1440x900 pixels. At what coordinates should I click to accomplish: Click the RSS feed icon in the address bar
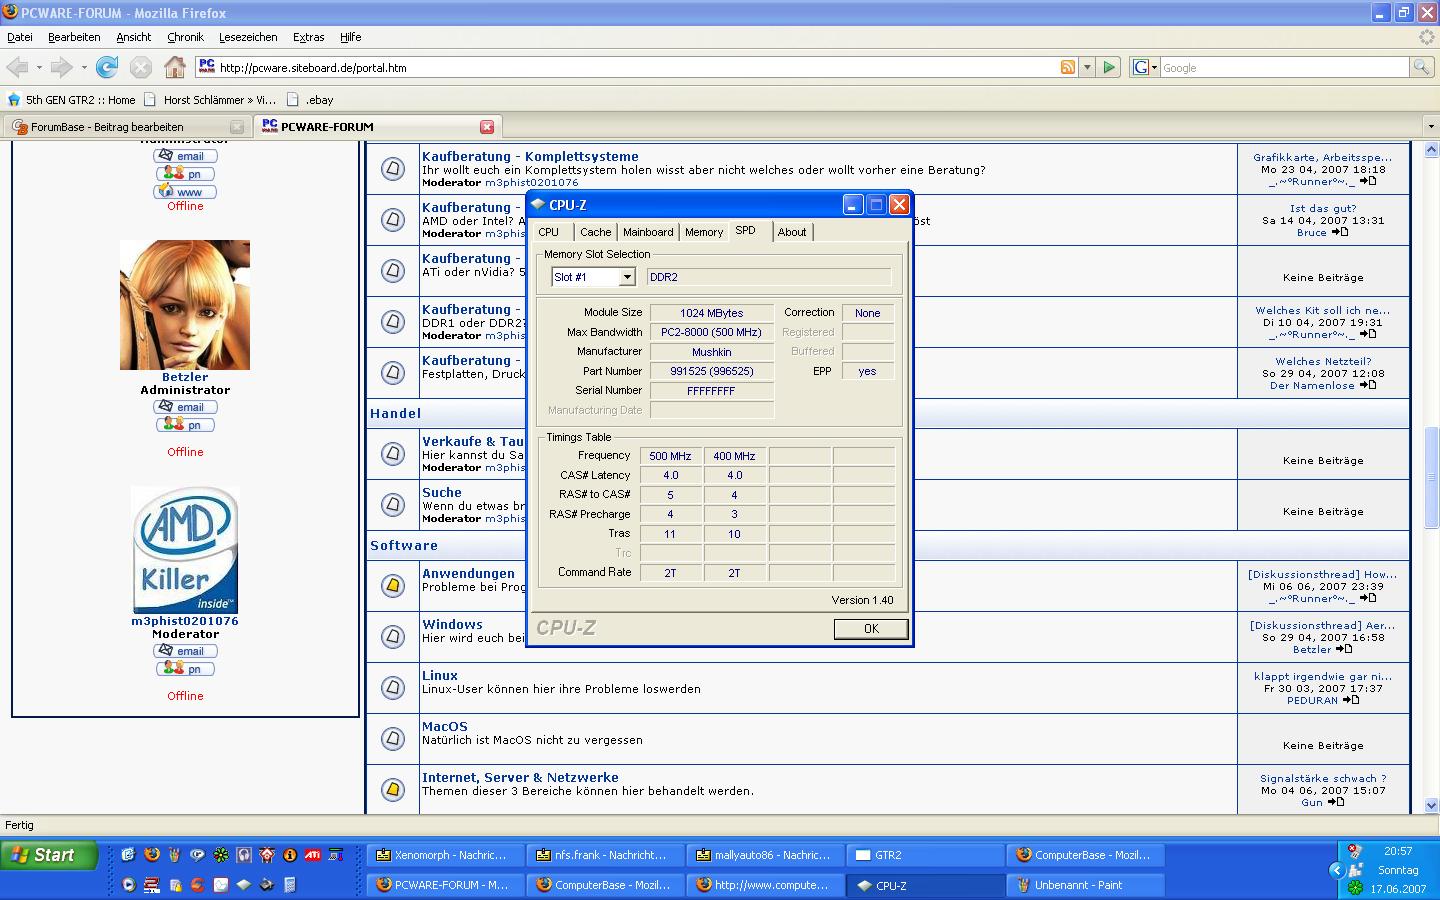tap(1068, 67)
